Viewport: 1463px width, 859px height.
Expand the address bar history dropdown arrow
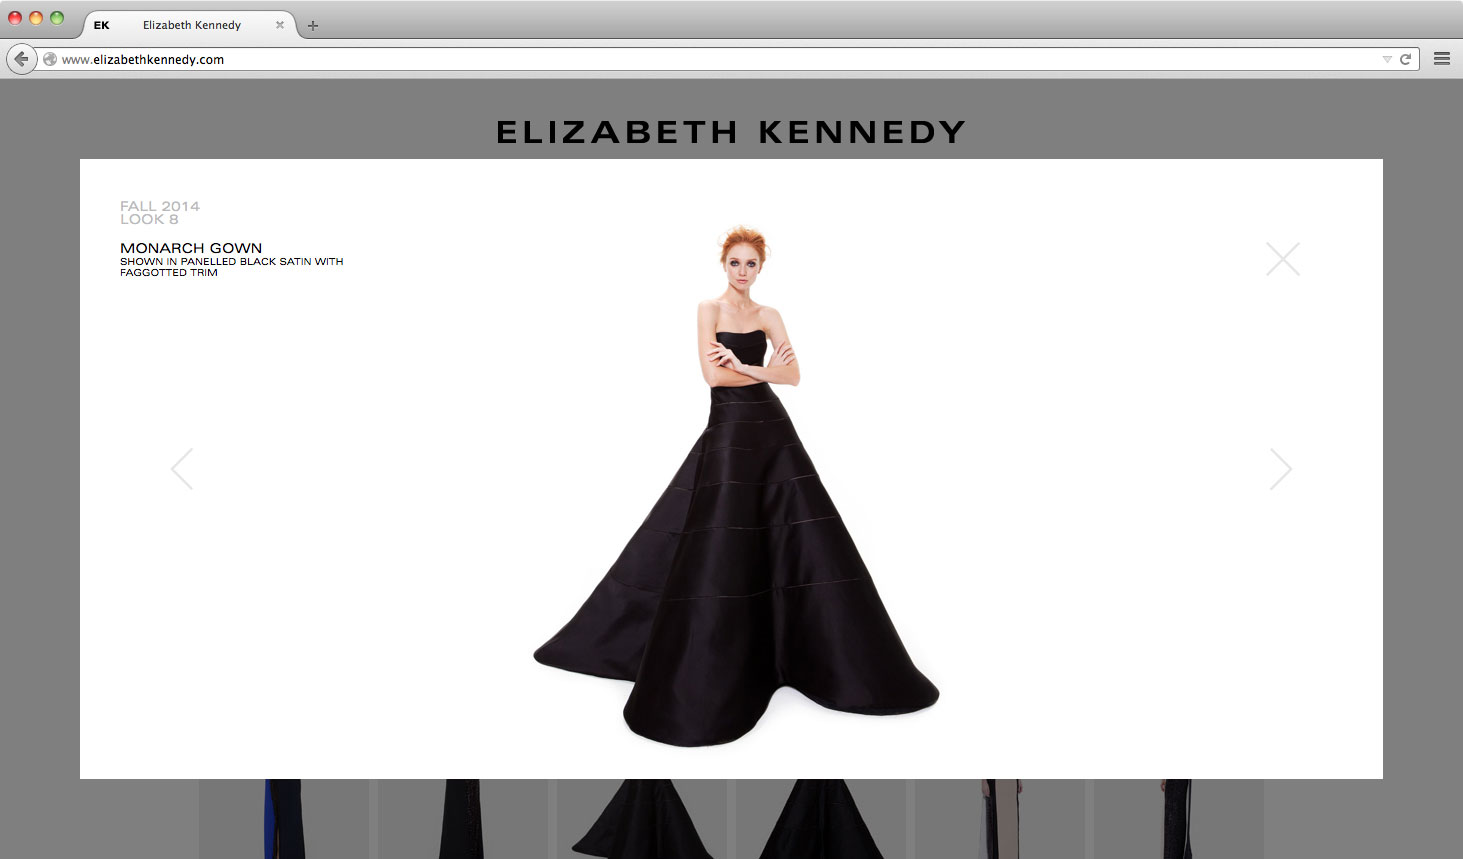point(1387,59)
